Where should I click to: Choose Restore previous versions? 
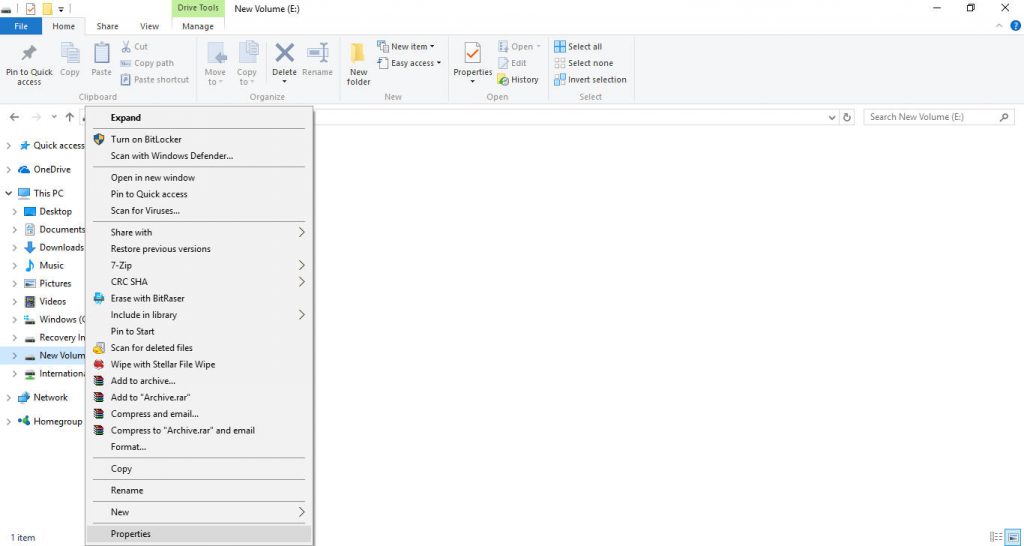pyautogui.click(x=199, y=249)
